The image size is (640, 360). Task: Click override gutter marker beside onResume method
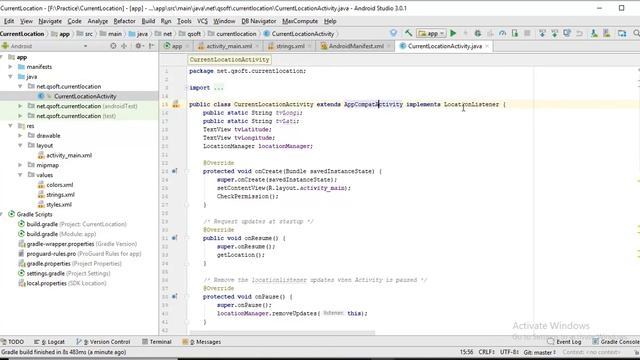pyautogui.click(x=174, y=238)
